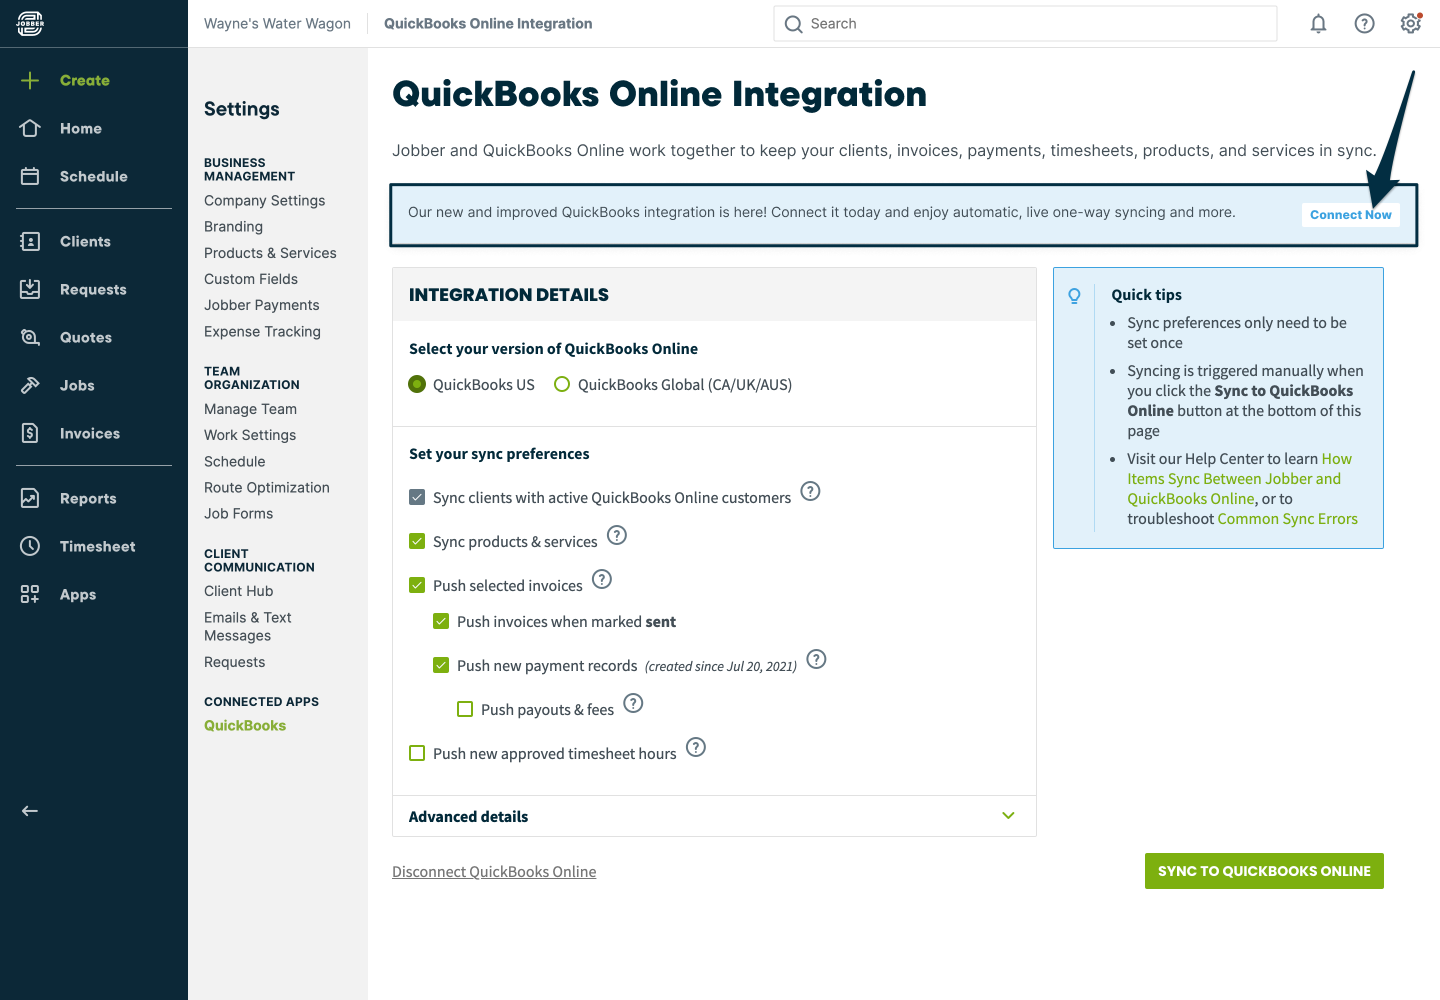Enable Push payouts & fees checkbox
This screenshot has width=1440, height=1000.
[x=465, y=709]
